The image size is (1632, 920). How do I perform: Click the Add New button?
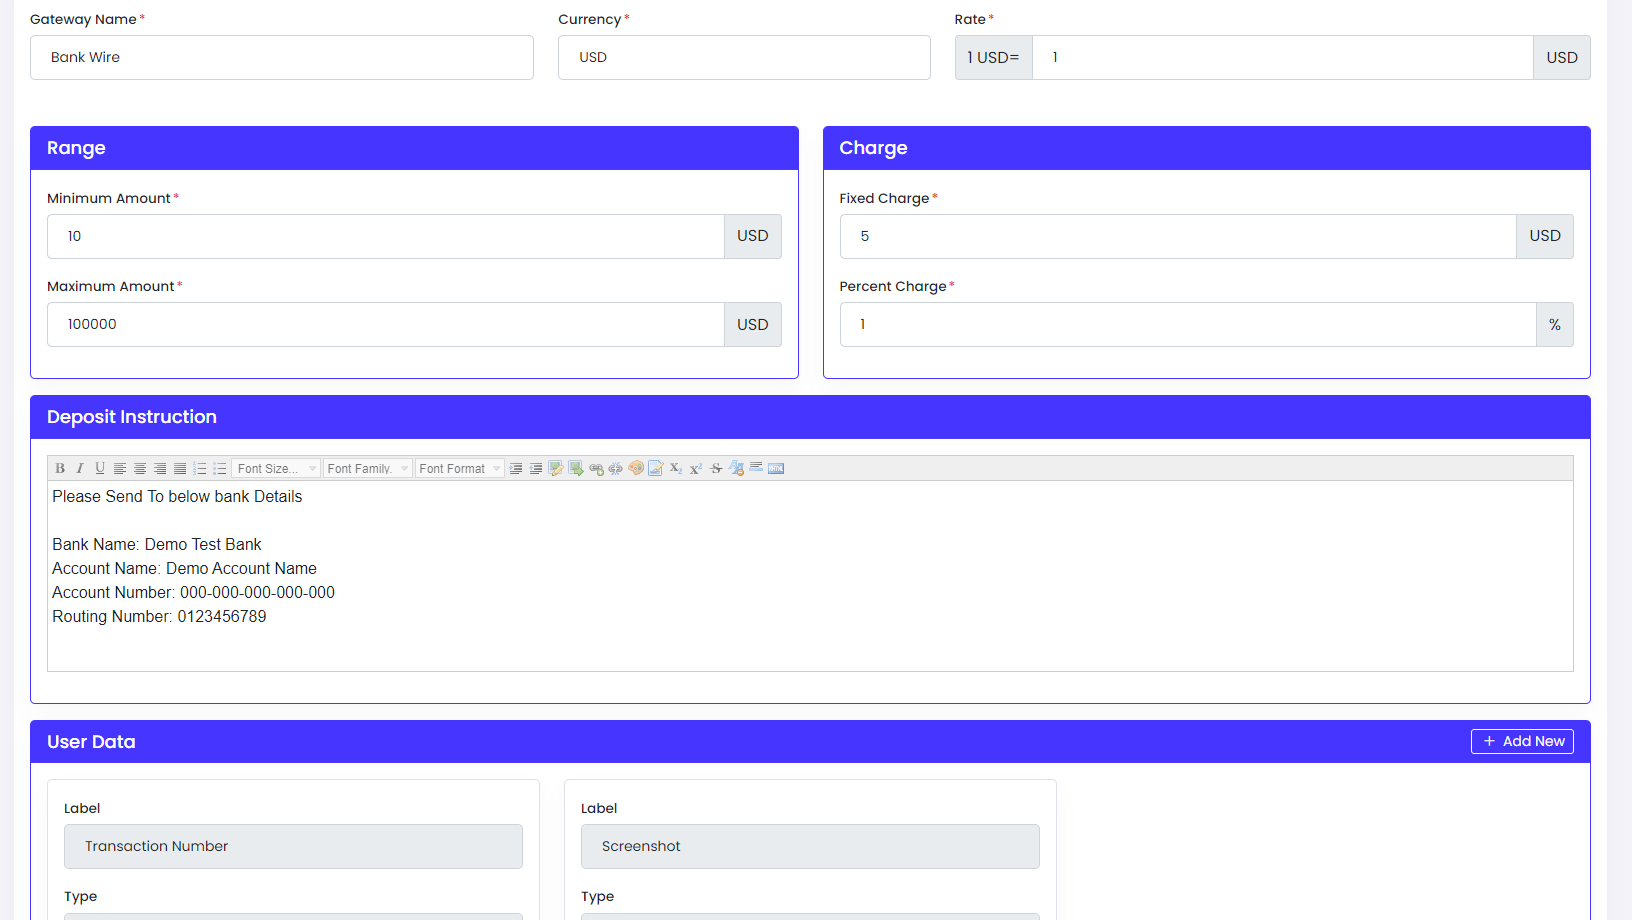[x=1522, y=741]
